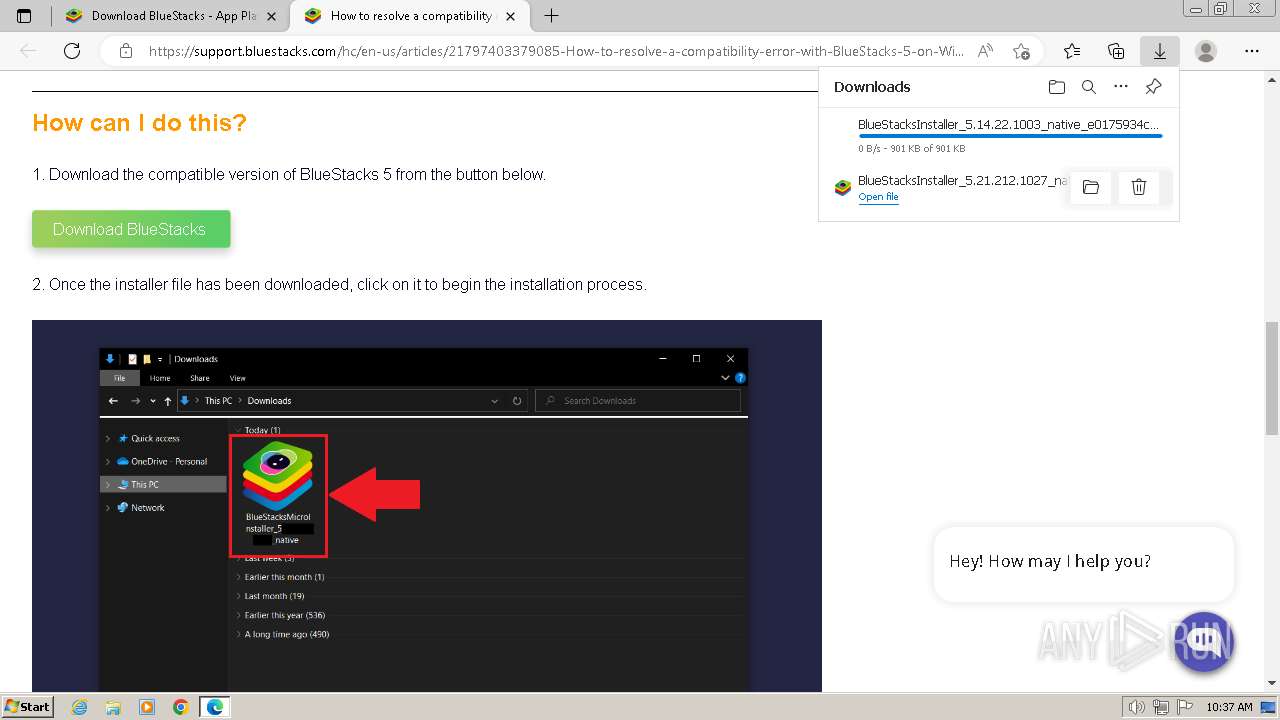Image resolution: width=1280 pixels, height=720 pixels.
Task: Open network status tray icon
Action: (x=1160, y=707)
